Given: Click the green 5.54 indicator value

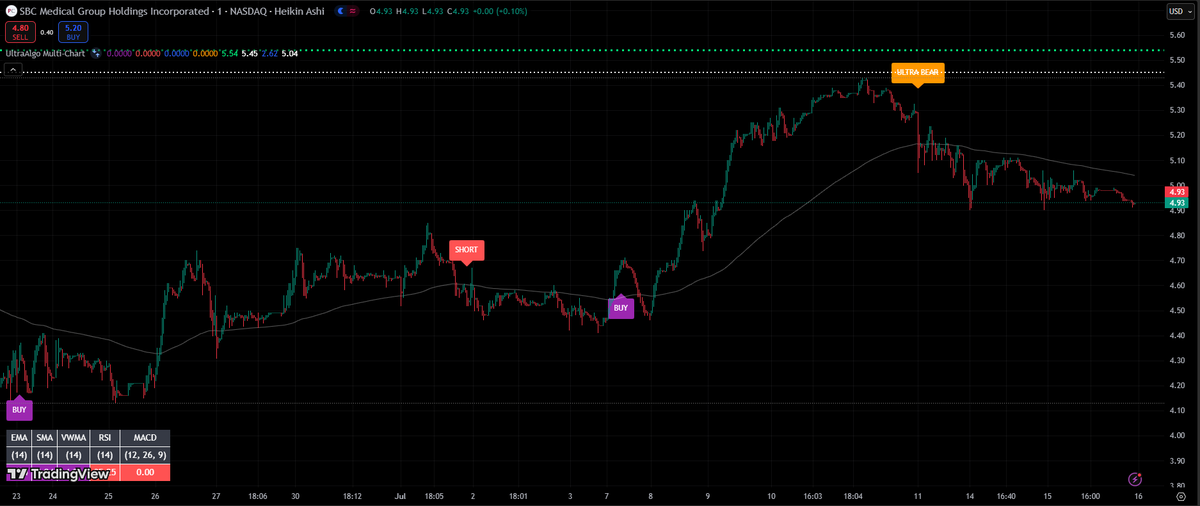Looking at the screenshot, I should pos(229,52).
